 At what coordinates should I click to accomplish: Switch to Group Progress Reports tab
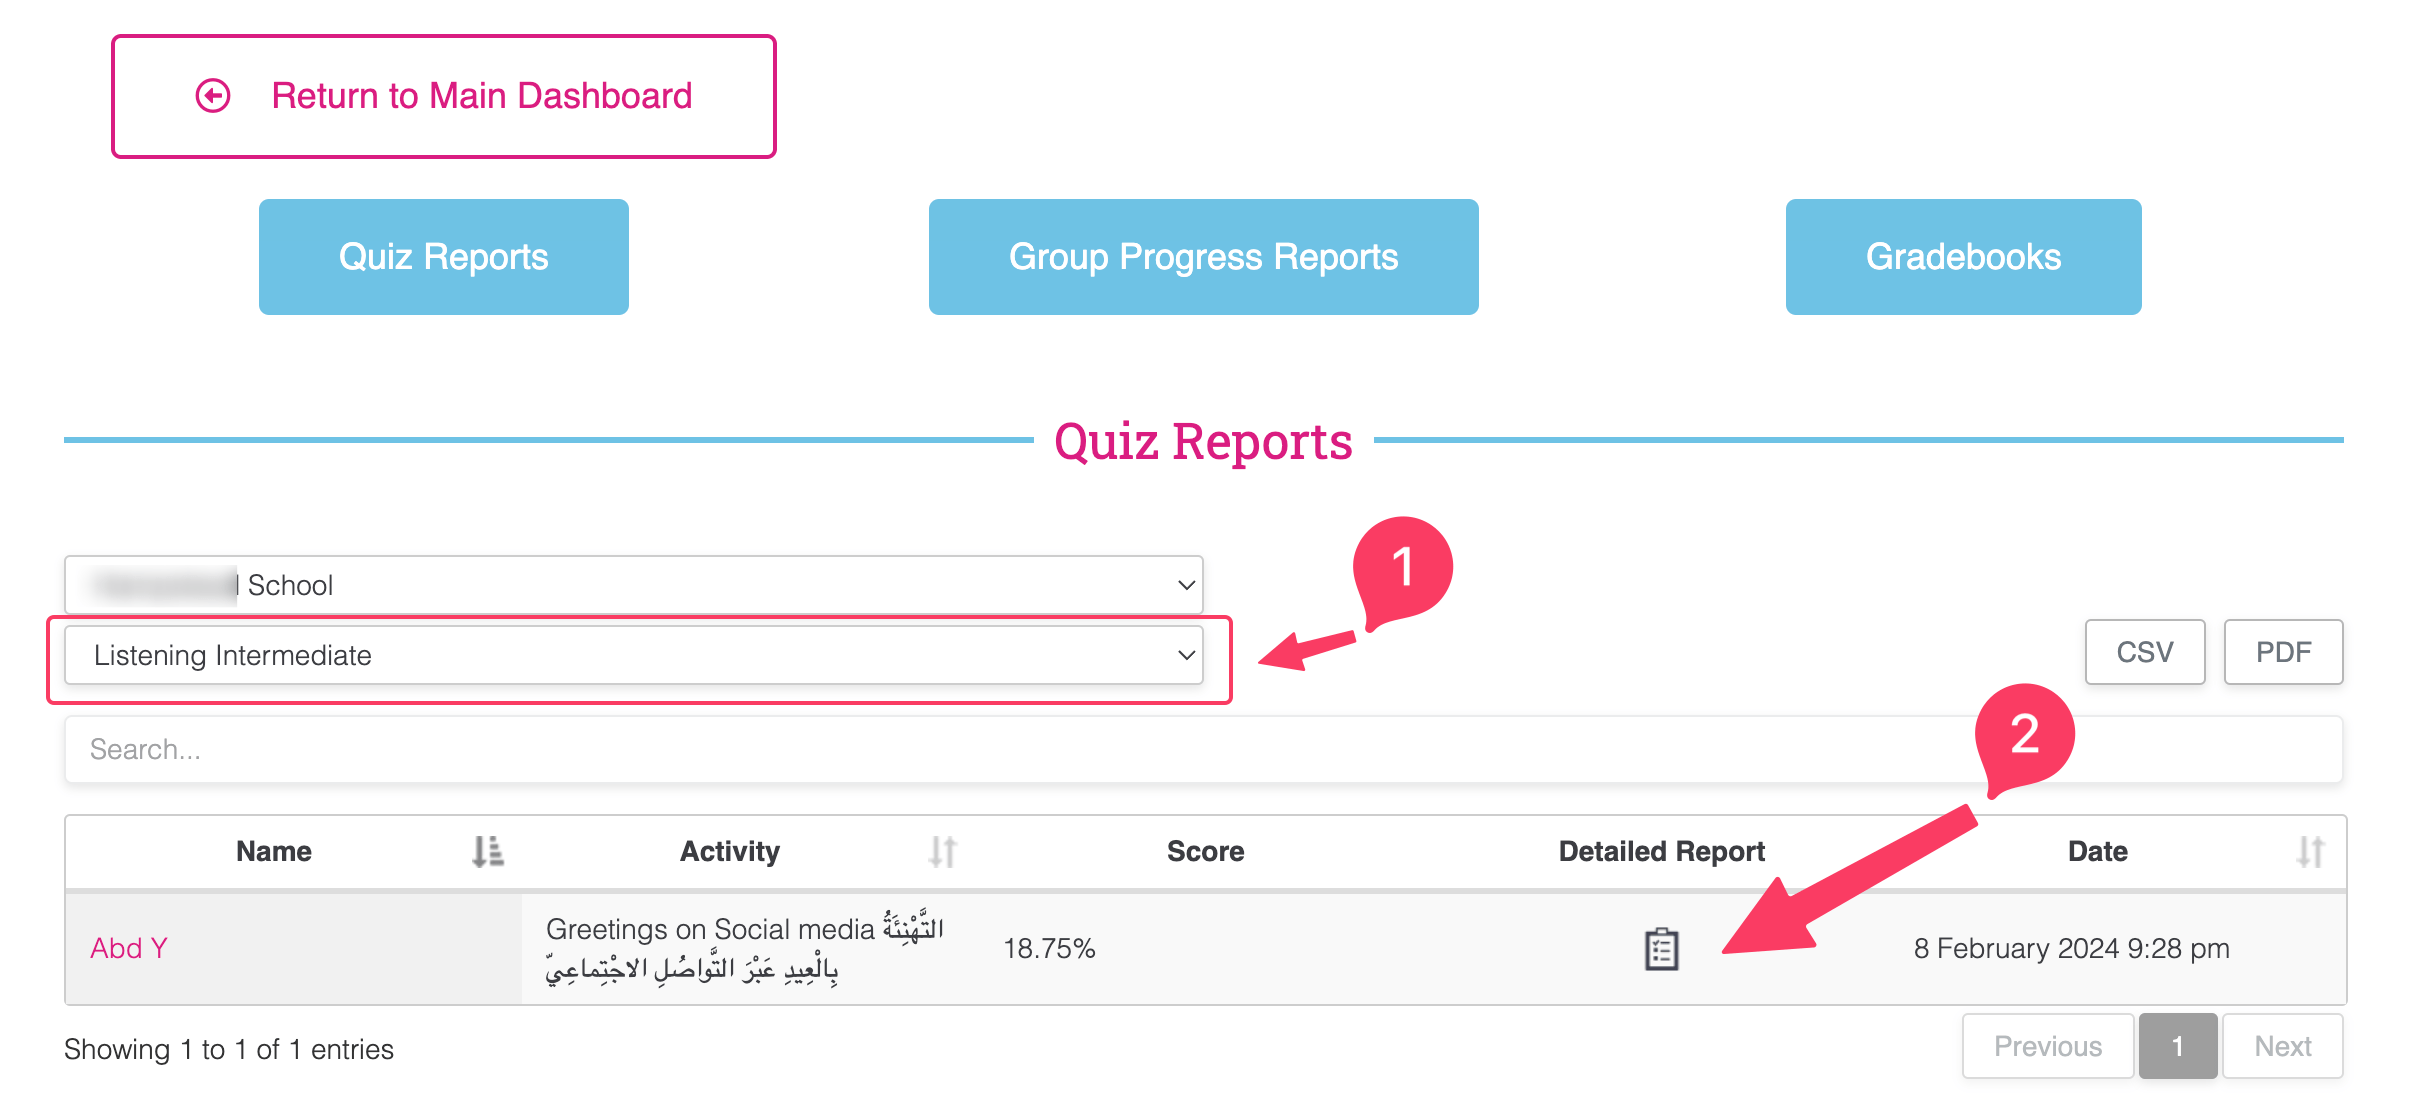pos(1203,257)
